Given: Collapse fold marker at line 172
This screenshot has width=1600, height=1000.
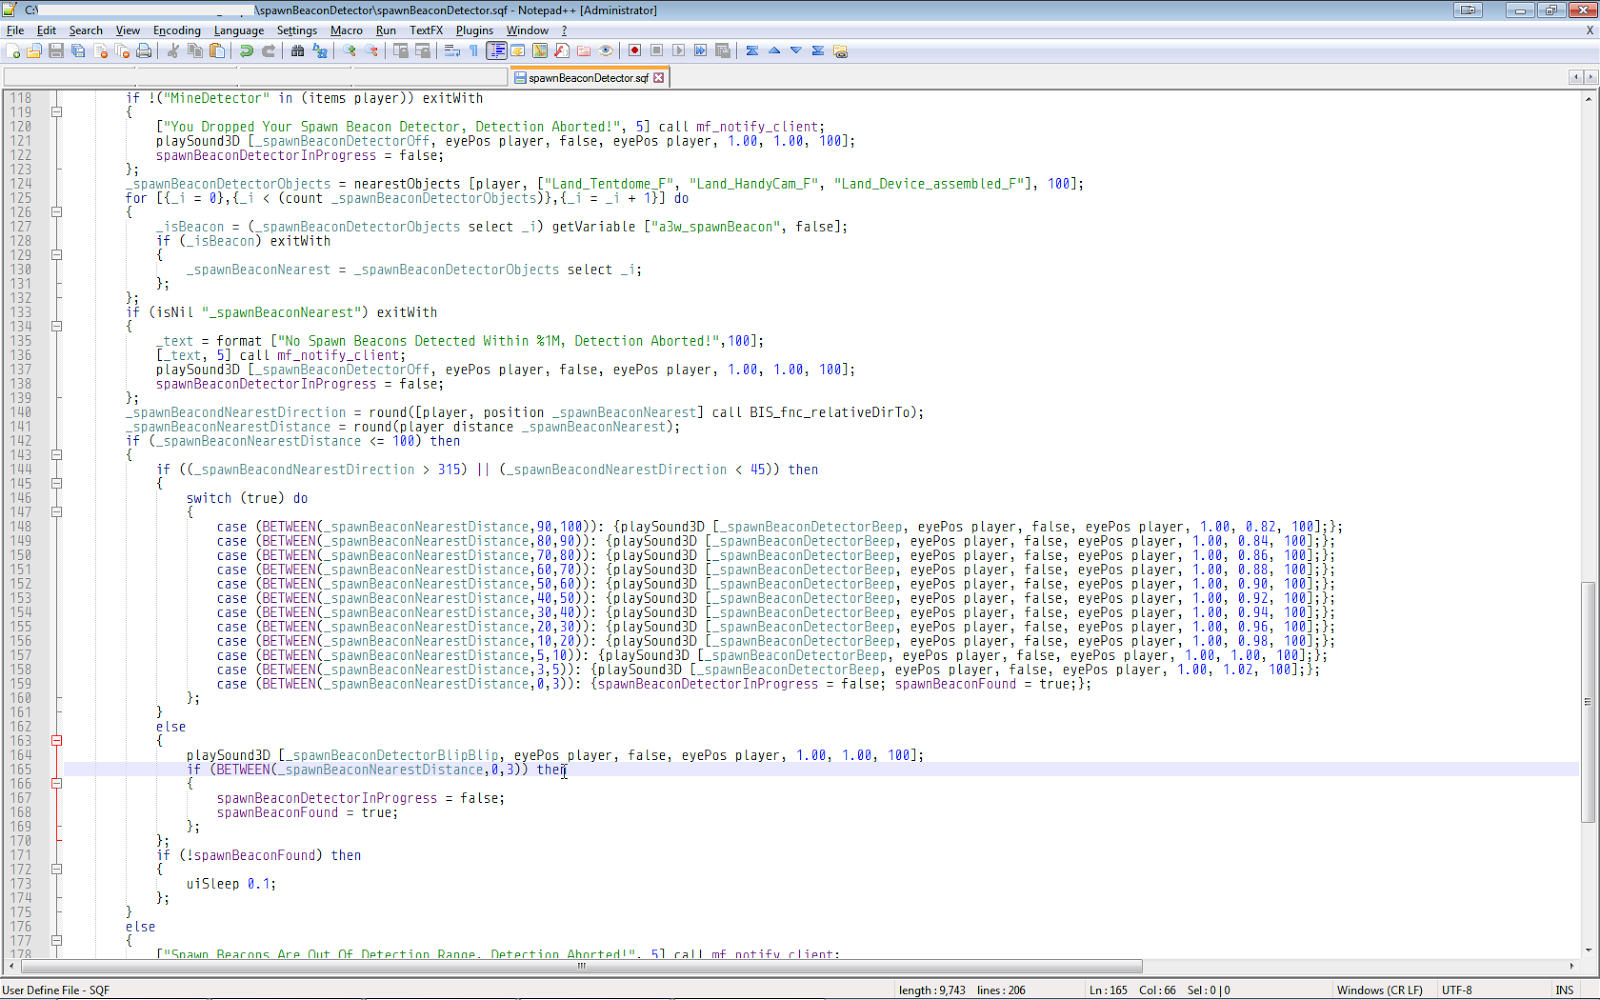Looking at the screenshot, I should (x=57, y=869).
